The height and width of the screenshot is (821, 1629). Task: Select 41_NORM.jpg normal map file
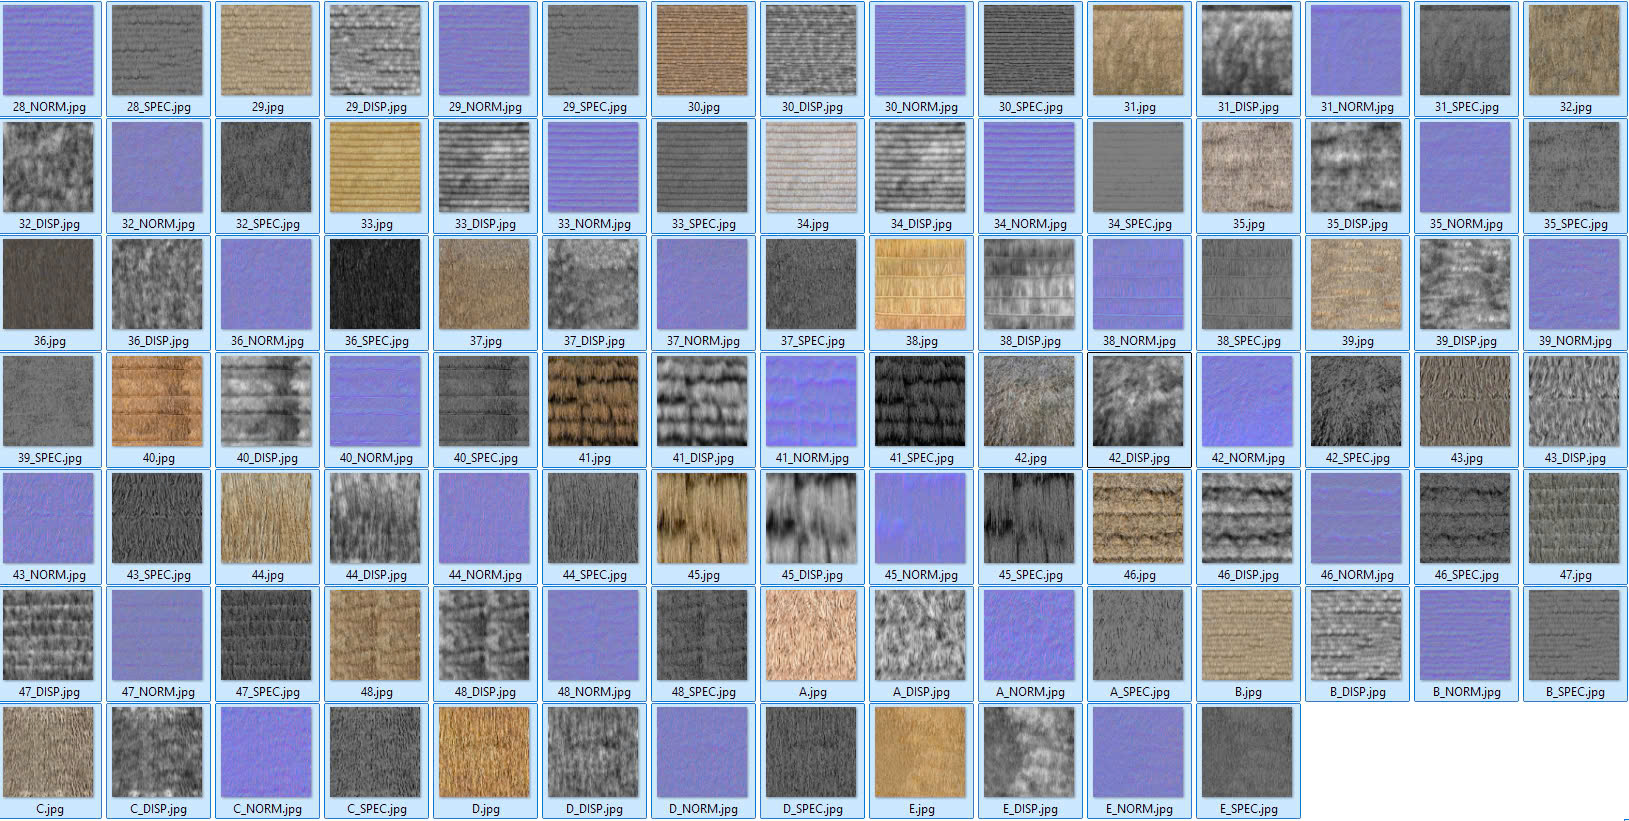coord(811,402)
